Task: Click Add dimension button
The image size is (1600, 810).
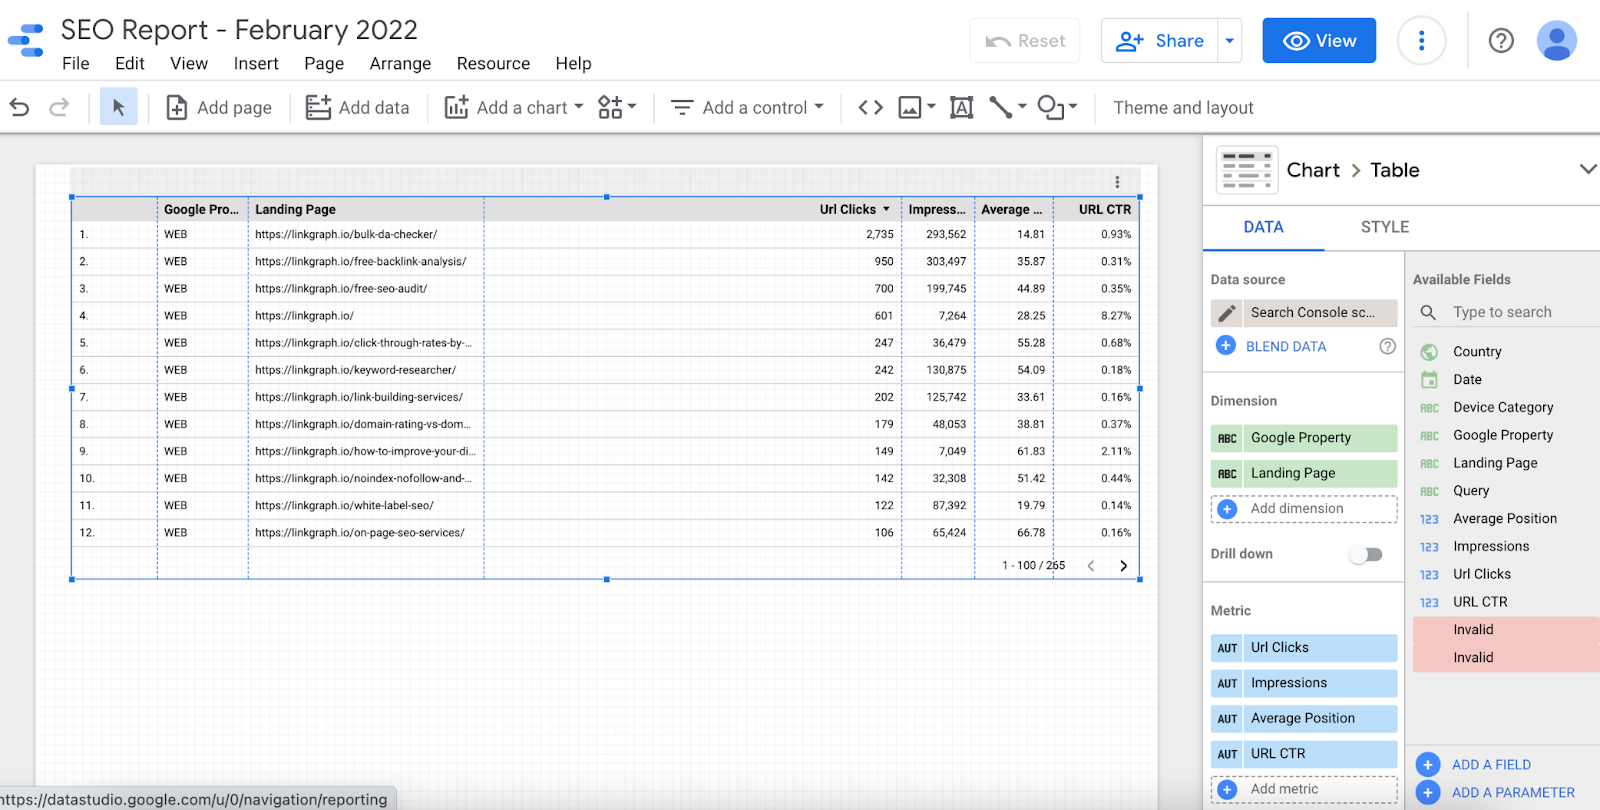Action: 1304,509
